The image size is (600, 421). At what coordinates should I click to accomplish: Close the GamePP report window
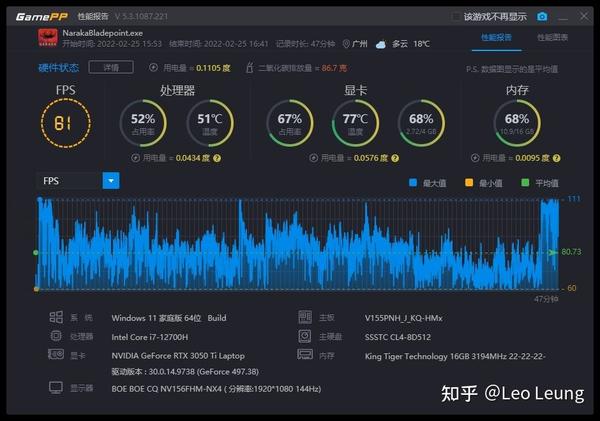pyautogui.click(x=584, y=16)
